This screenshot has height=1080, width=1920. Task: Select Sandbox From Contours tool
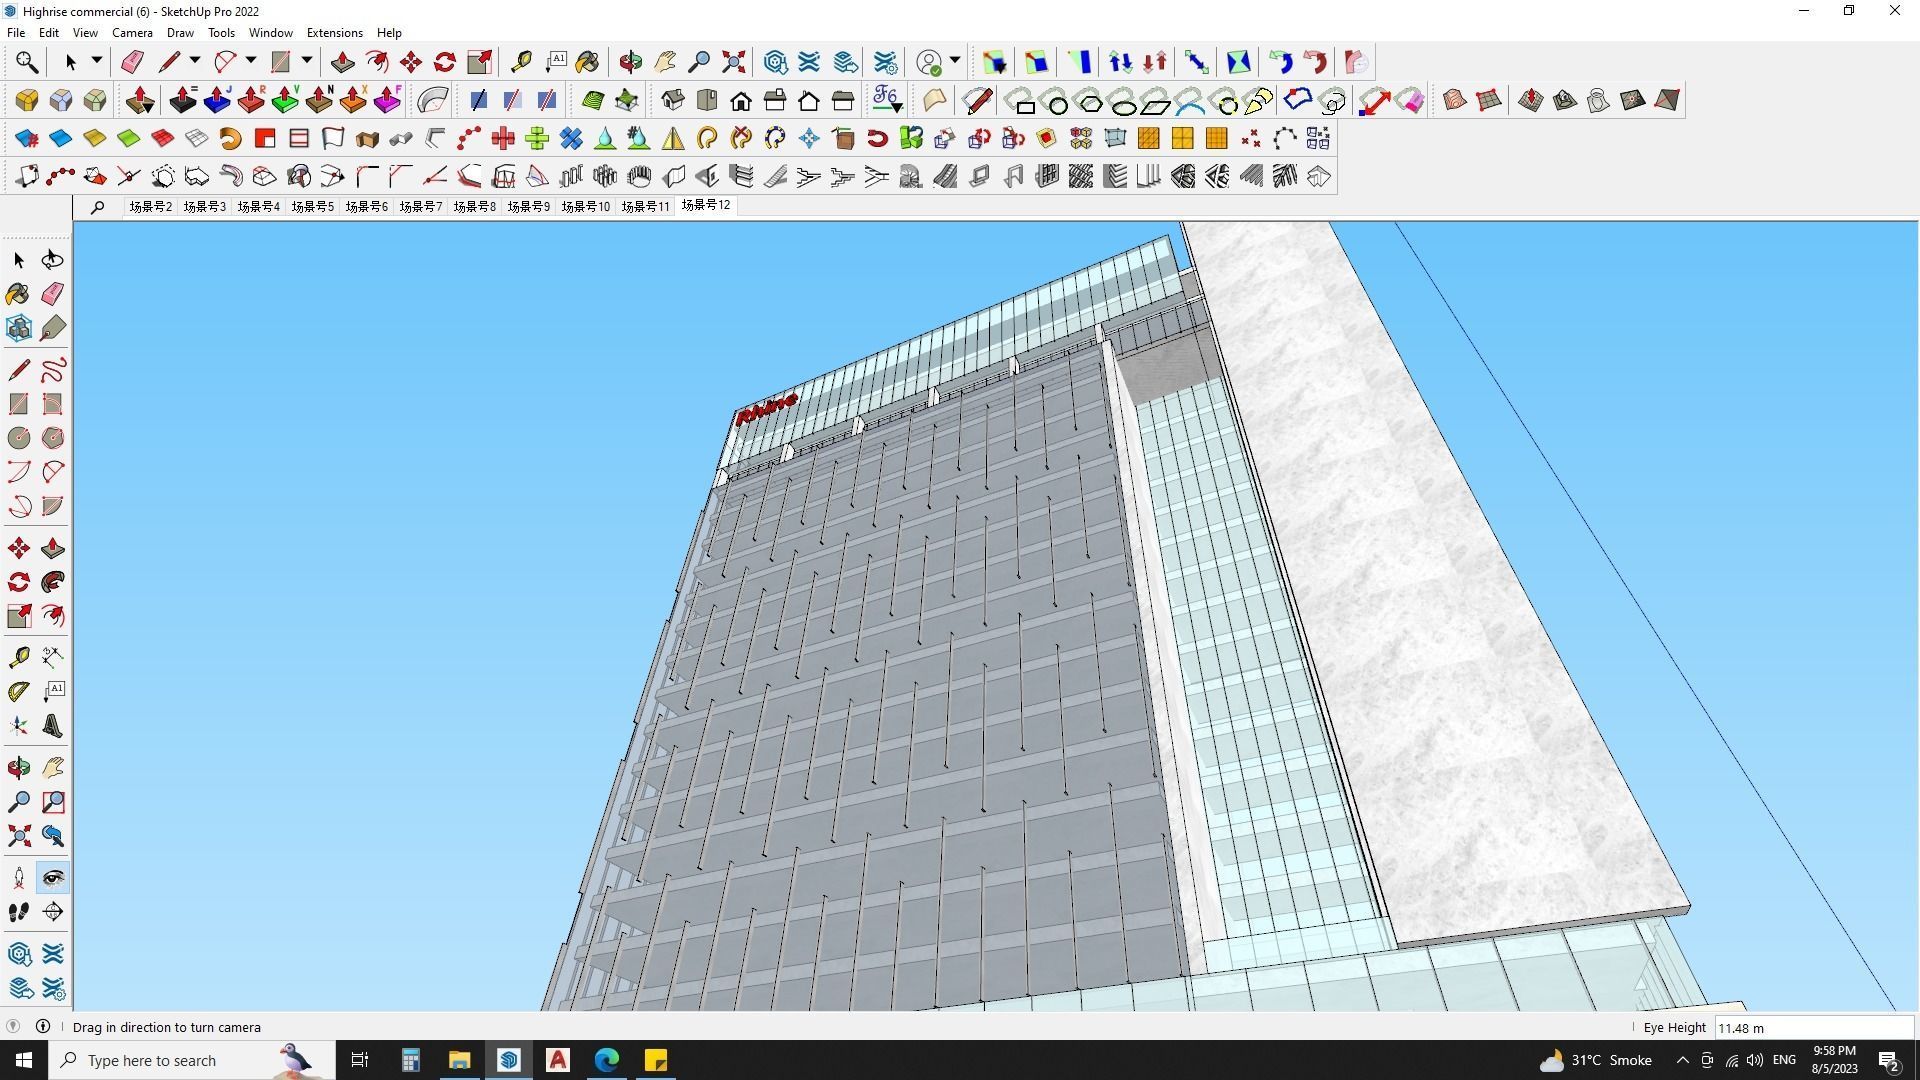click(x=1455, y=100)
